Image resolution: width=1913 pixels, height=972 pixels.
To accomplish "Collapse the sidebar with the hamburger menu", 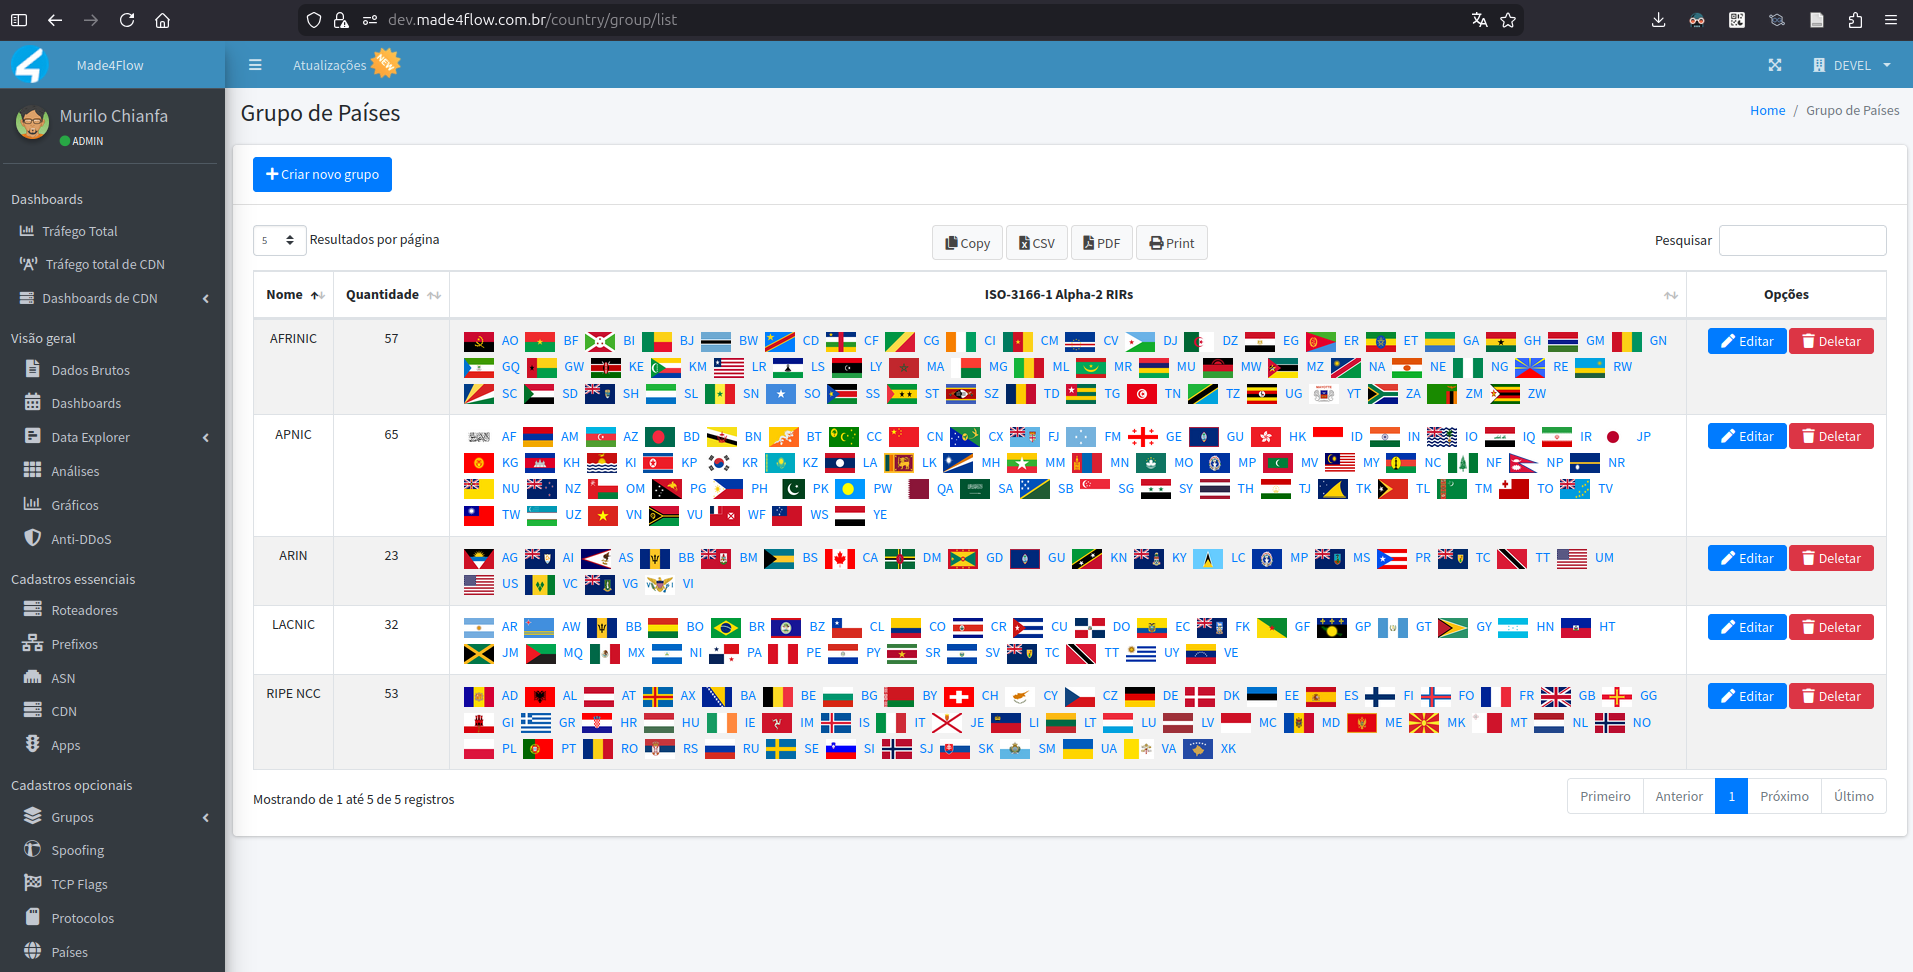I will click(x=255, y=64).
